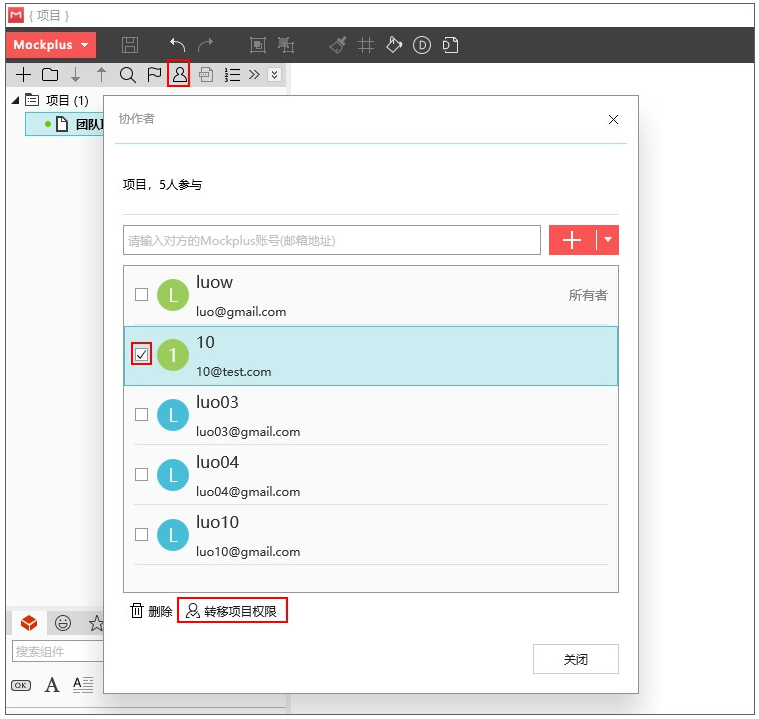Click the new folder icon in the project toolbar
Viewport: 759px width, 719px height.
(50, 74)
